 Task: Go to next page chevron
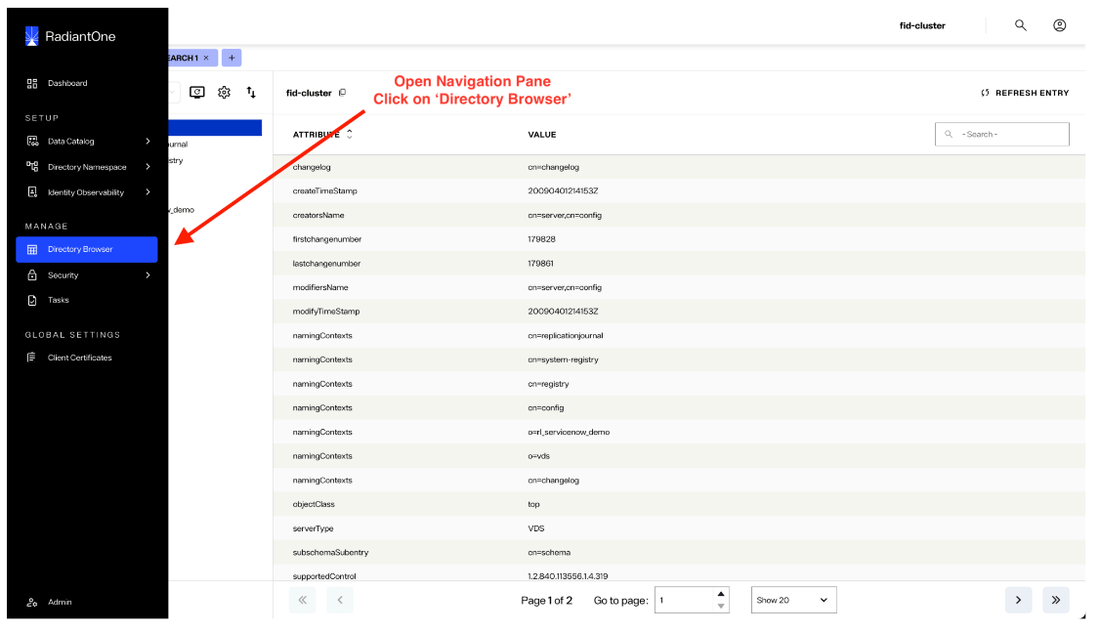coord(1018,600)
